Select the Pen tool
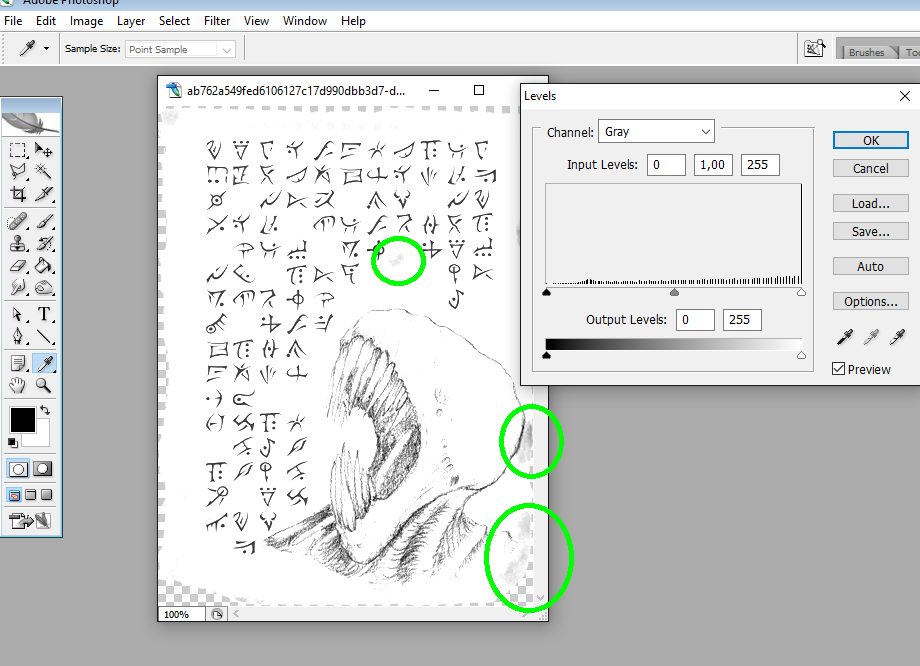Screen dimensions: 920x666 click(18, 336)
